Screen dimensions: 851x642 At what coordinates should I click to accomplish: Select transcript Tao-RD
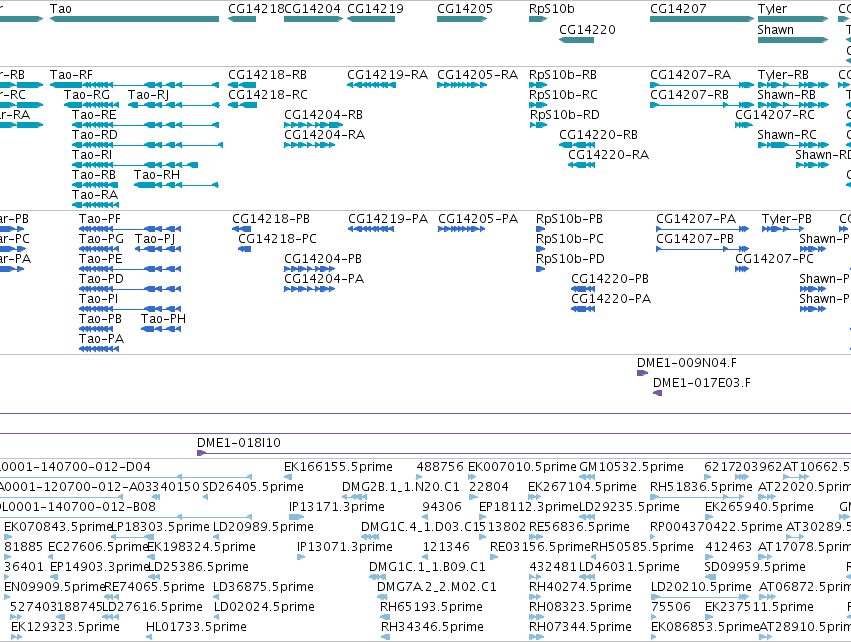(x=147, y=145)
